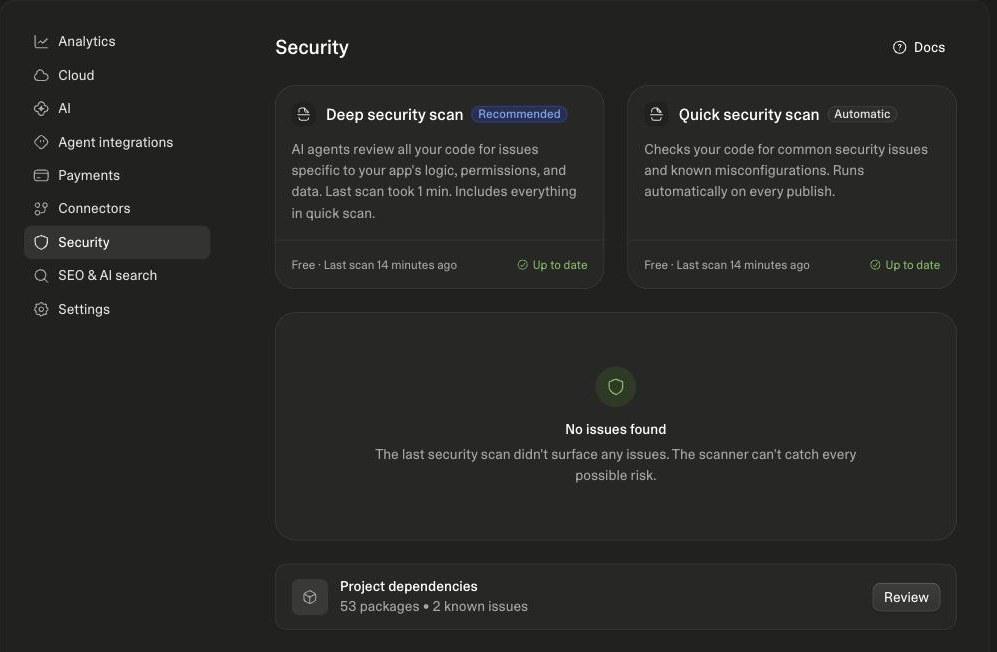Select Agent integrations in sidebar
The image size is (997, 652).
pos(117,142)
